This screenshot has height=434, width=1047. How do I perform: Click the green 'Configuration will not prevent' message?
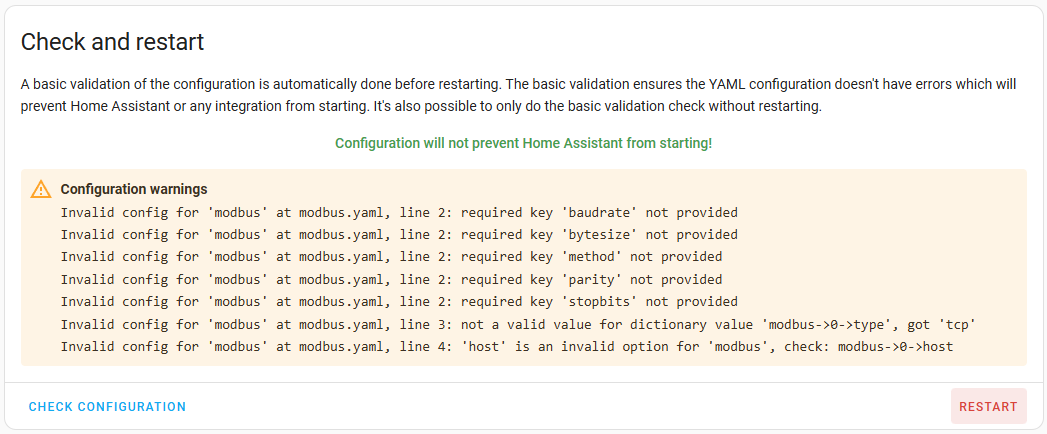pos(523,143)
